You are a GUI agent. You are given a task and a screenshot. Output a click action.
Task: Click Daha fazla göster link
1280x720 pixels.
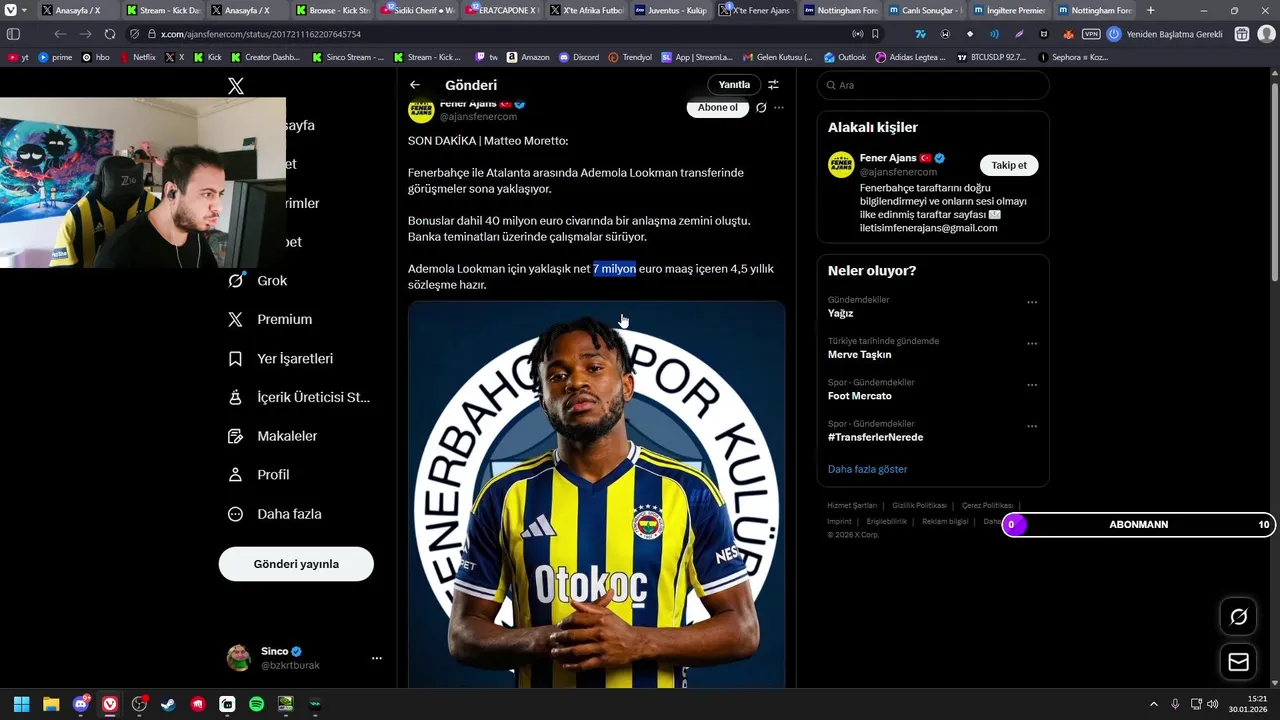pyautogui.click(x=868, y=469)
